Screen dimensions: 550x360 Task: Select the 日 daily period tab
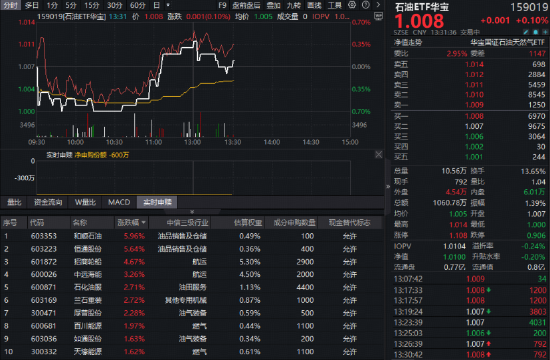click(157, 5)
